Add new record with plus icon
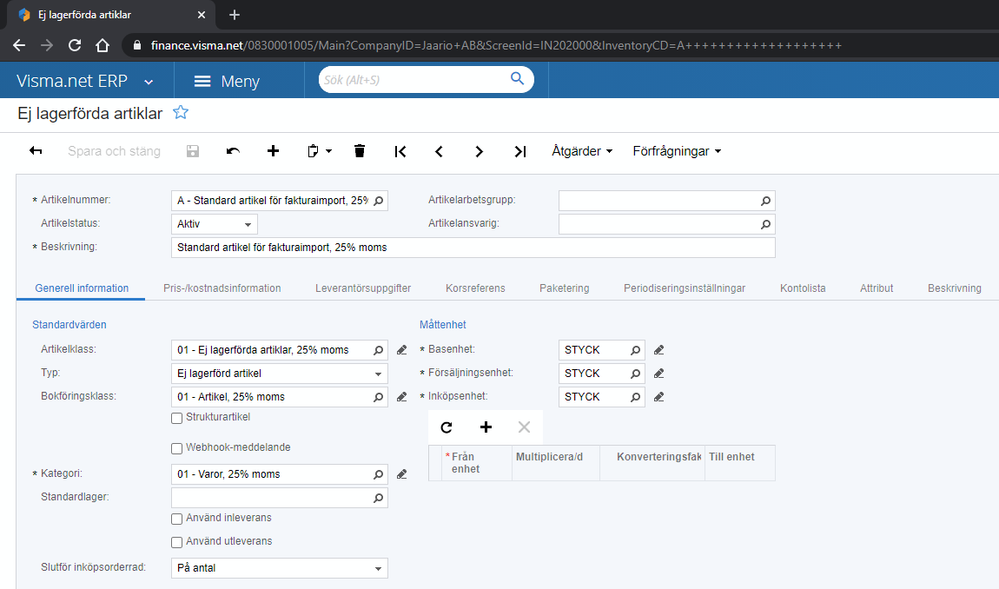The height and width of the screenshot is (589, 999). click(273, 151)
